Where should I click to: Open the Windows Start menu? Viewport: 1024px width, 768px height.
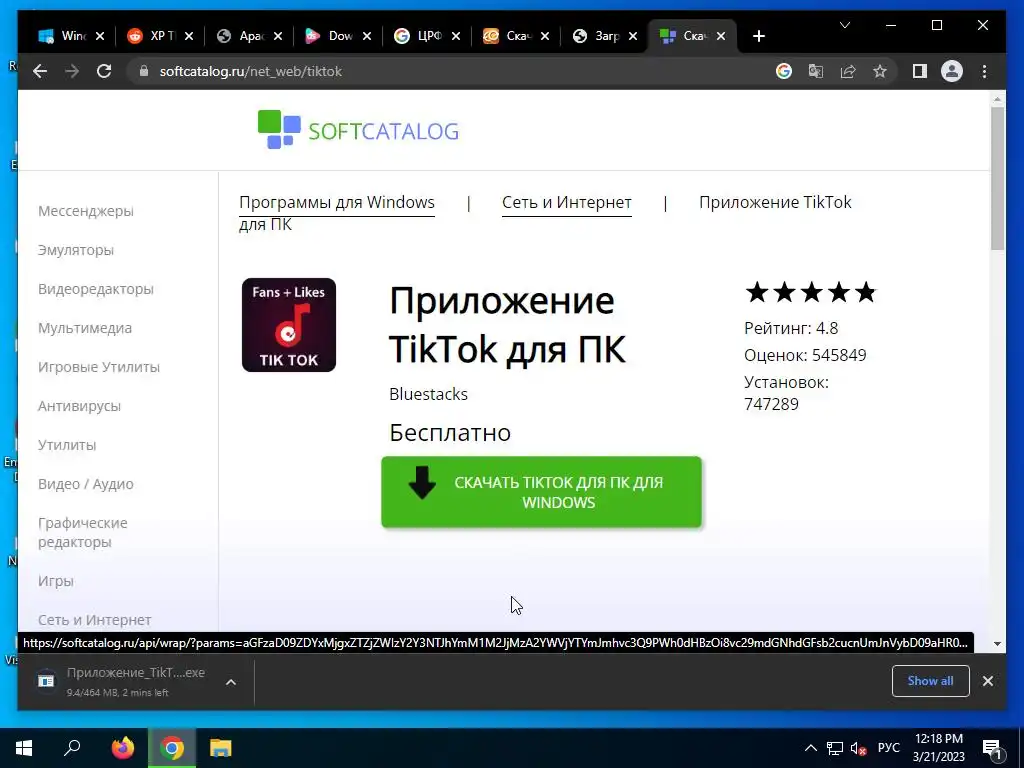point(24,748)
